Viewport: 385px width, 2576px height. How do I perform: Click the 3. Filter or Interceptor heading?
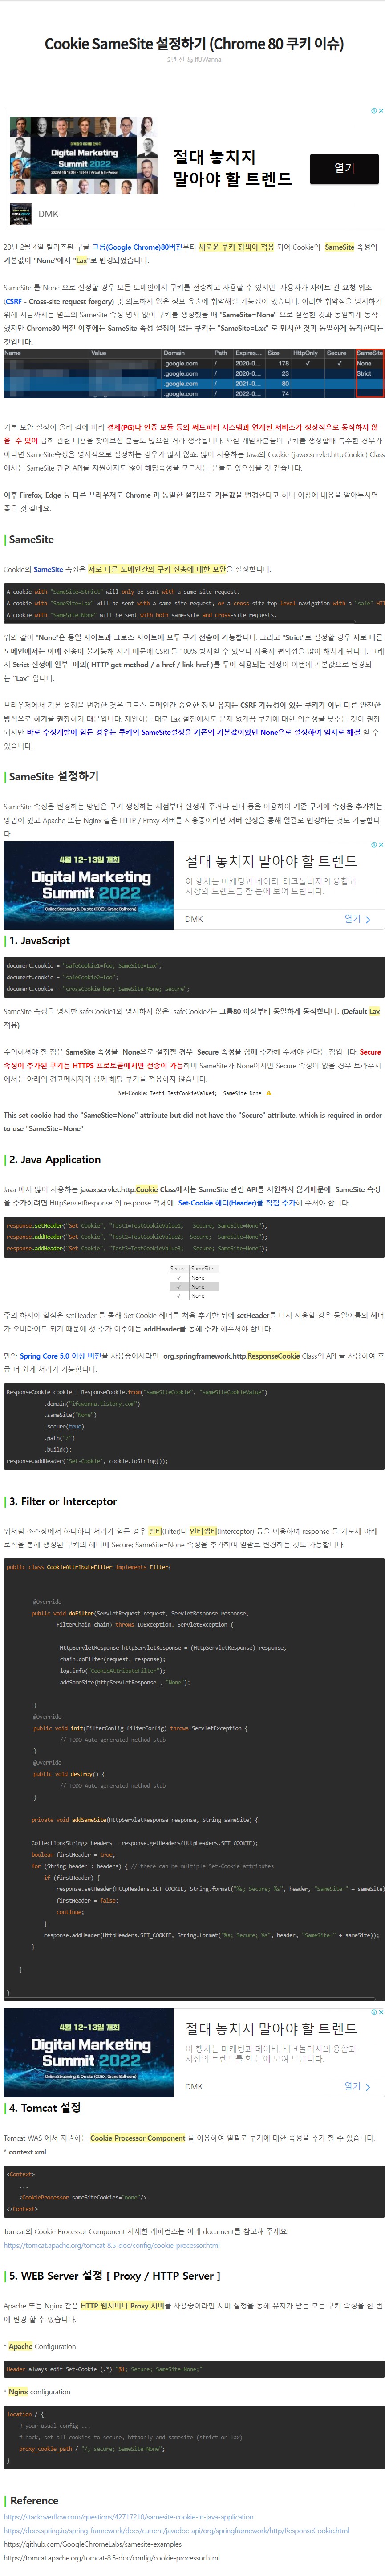click(63, 1501)
